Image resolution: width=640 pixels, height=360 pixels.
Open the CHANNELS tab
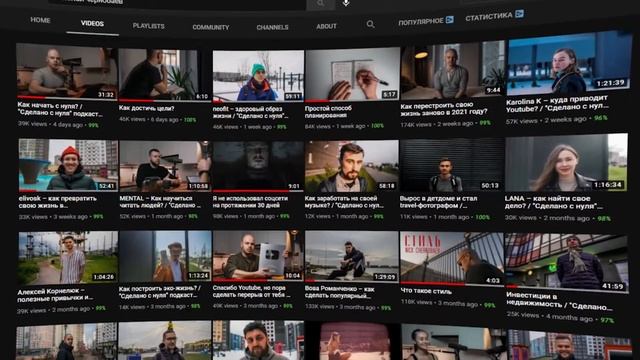point(272,27)
